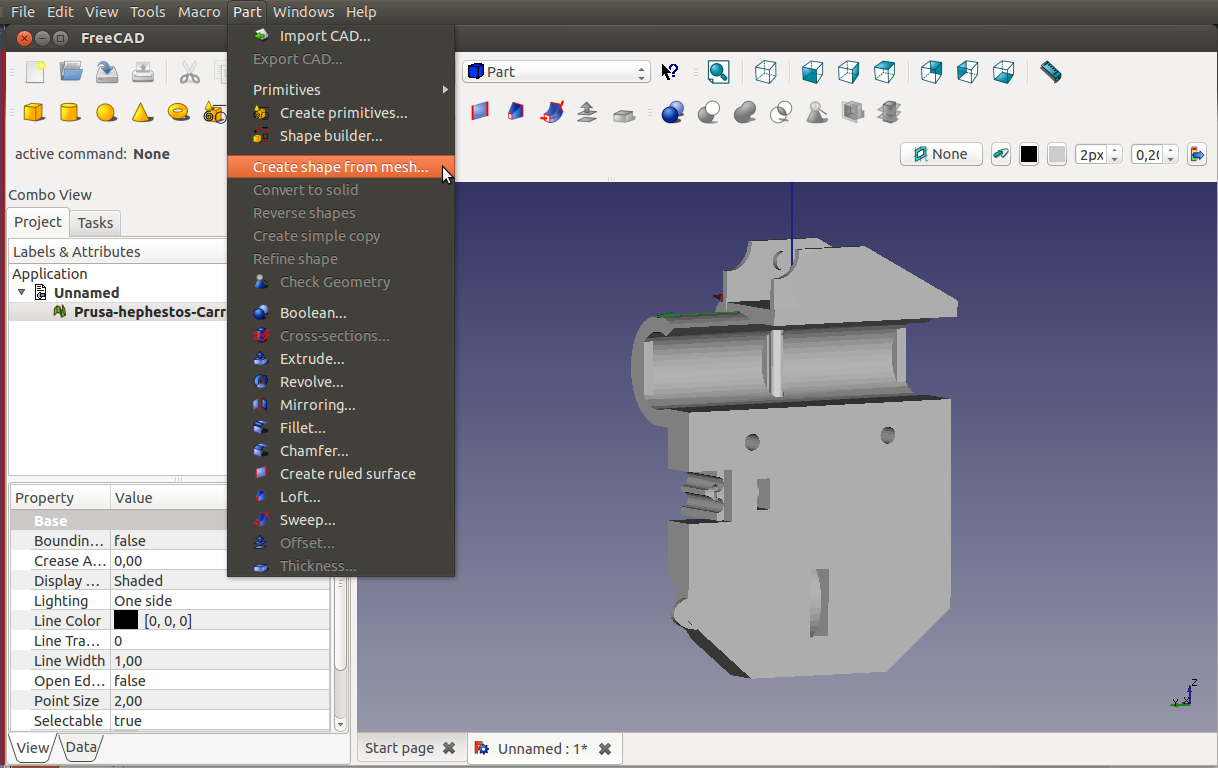This screenshot has height=768, width=1218.
Task: Click the What's This help cursor icon
Action: tap(670, 72)
